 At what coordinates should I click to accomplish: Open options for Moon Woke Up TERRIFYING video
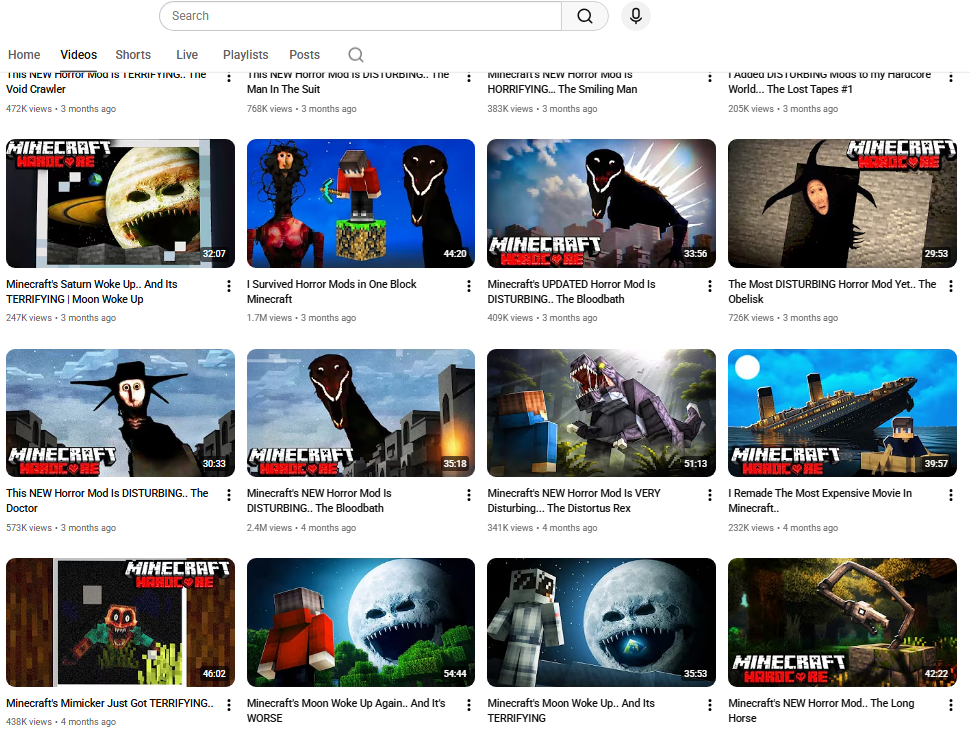pyautogui.click(x=710, y=705)
